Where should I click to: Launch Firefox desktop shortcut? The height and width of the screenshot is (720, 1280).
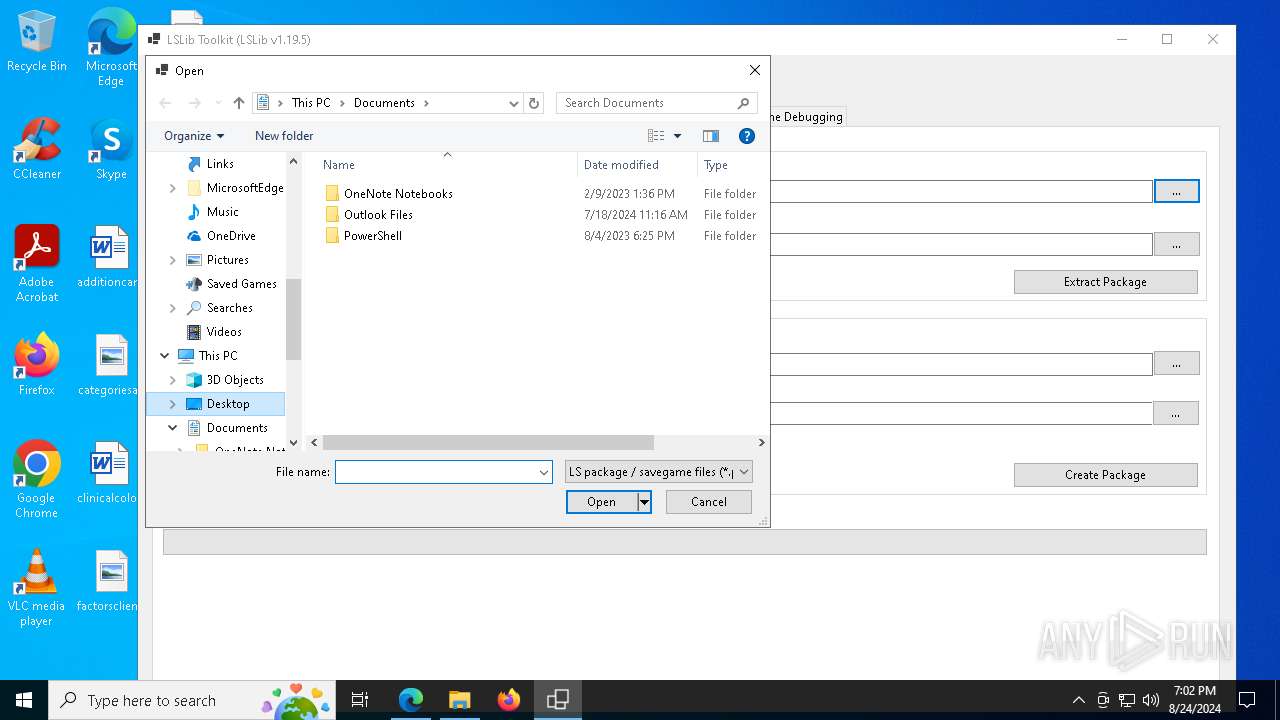pos(37,365)
